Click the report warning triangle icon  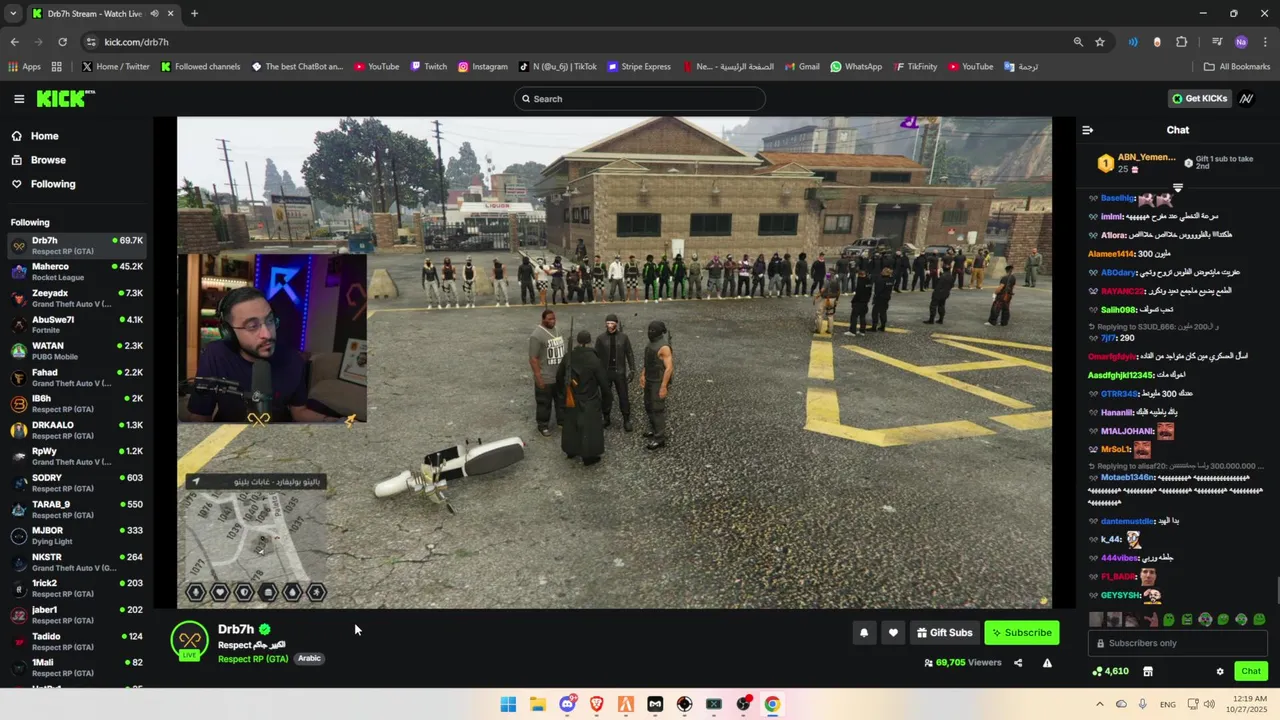coord(1047,663)
